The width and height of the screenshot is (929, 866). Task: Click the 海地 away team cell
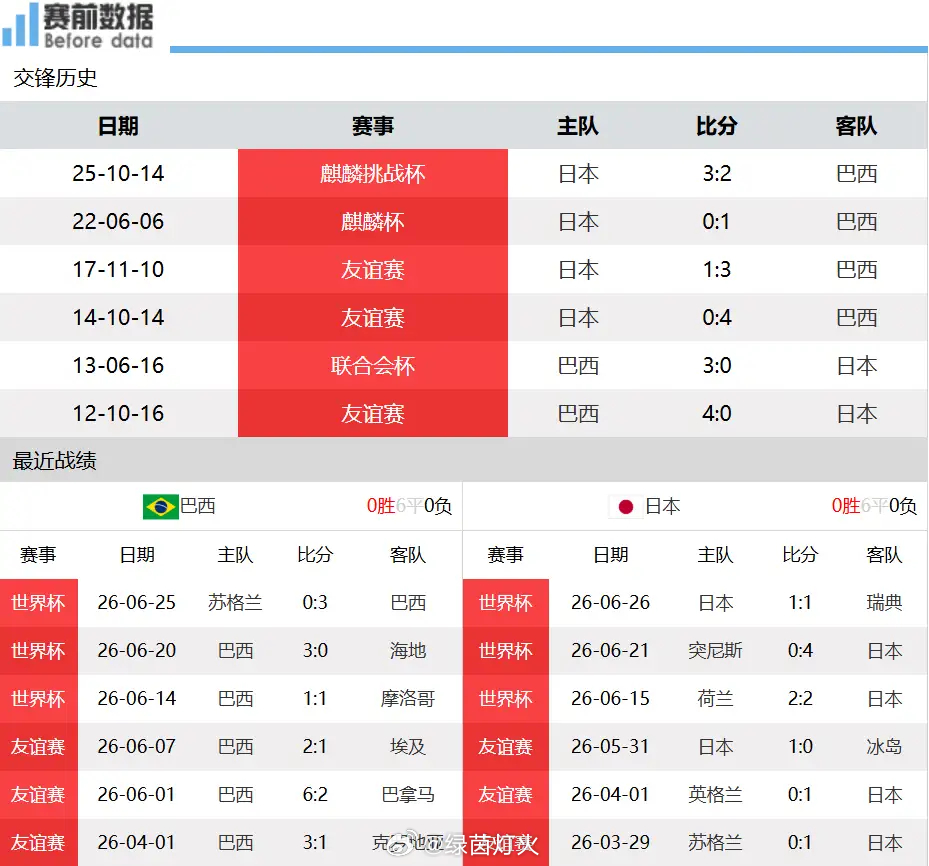click(x=408, y=650)
